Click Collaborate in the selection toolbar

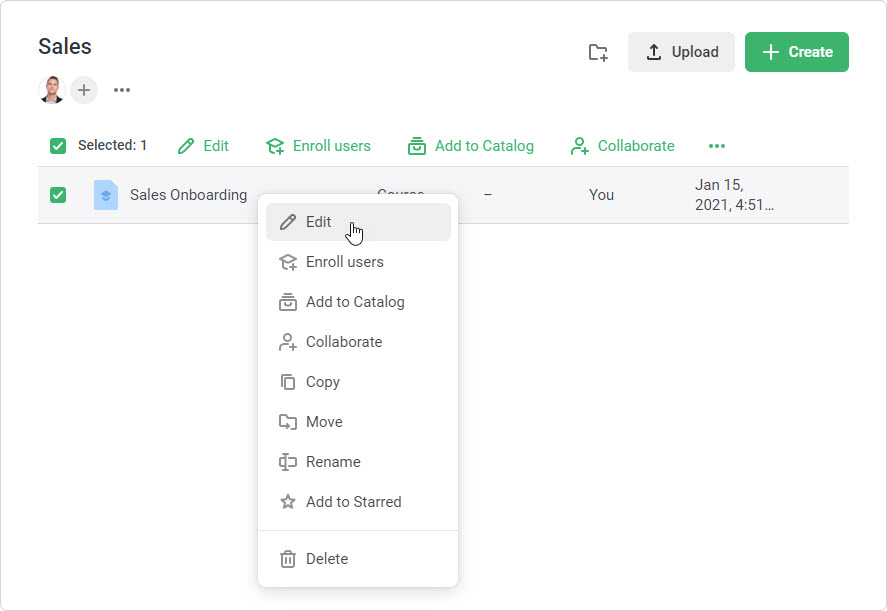pos(622,146)
